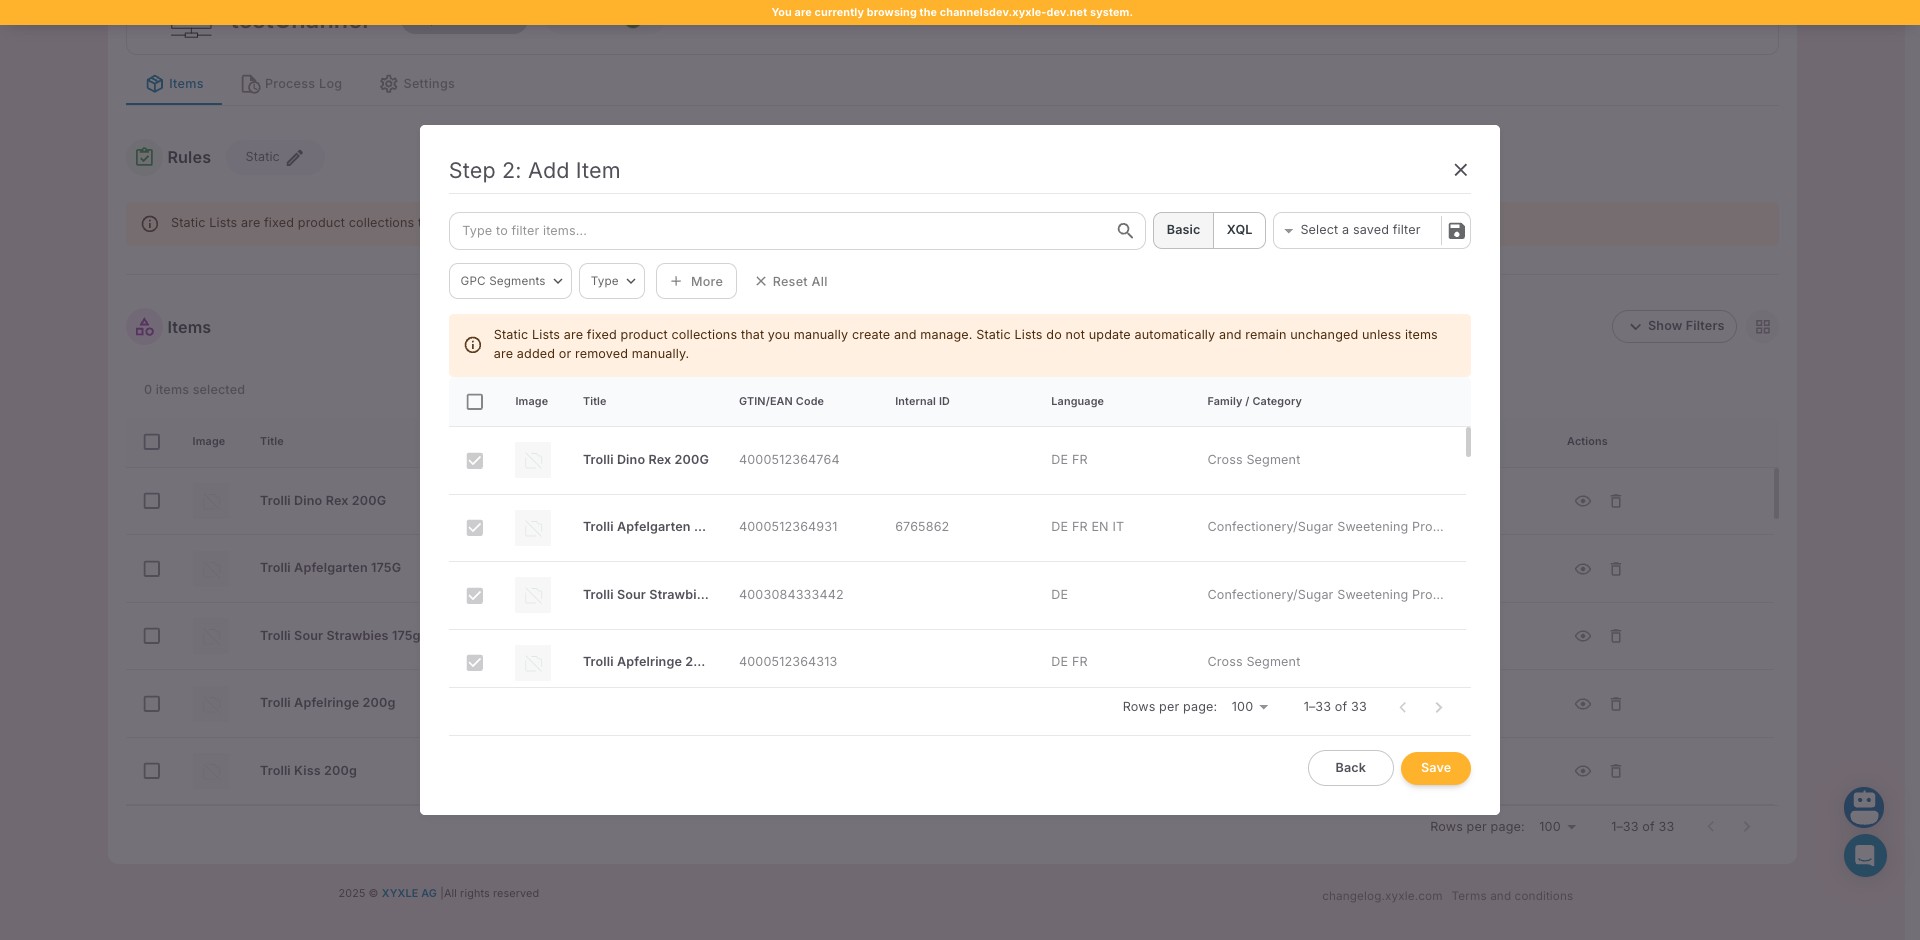1920x940 pixels.
Task: Close the Add Item dialog
Action: pyautogui.click(x=1460, y=170)
